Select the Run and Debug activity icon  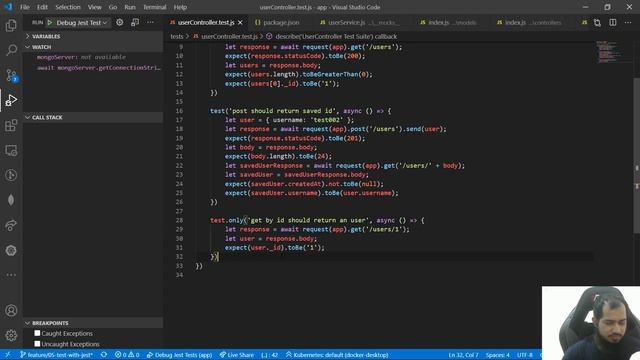pos(11,100)
